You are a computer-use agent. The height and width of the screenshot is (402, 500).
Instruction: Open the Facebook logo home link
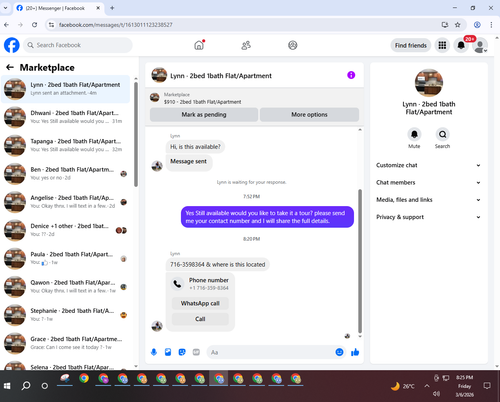12,45
